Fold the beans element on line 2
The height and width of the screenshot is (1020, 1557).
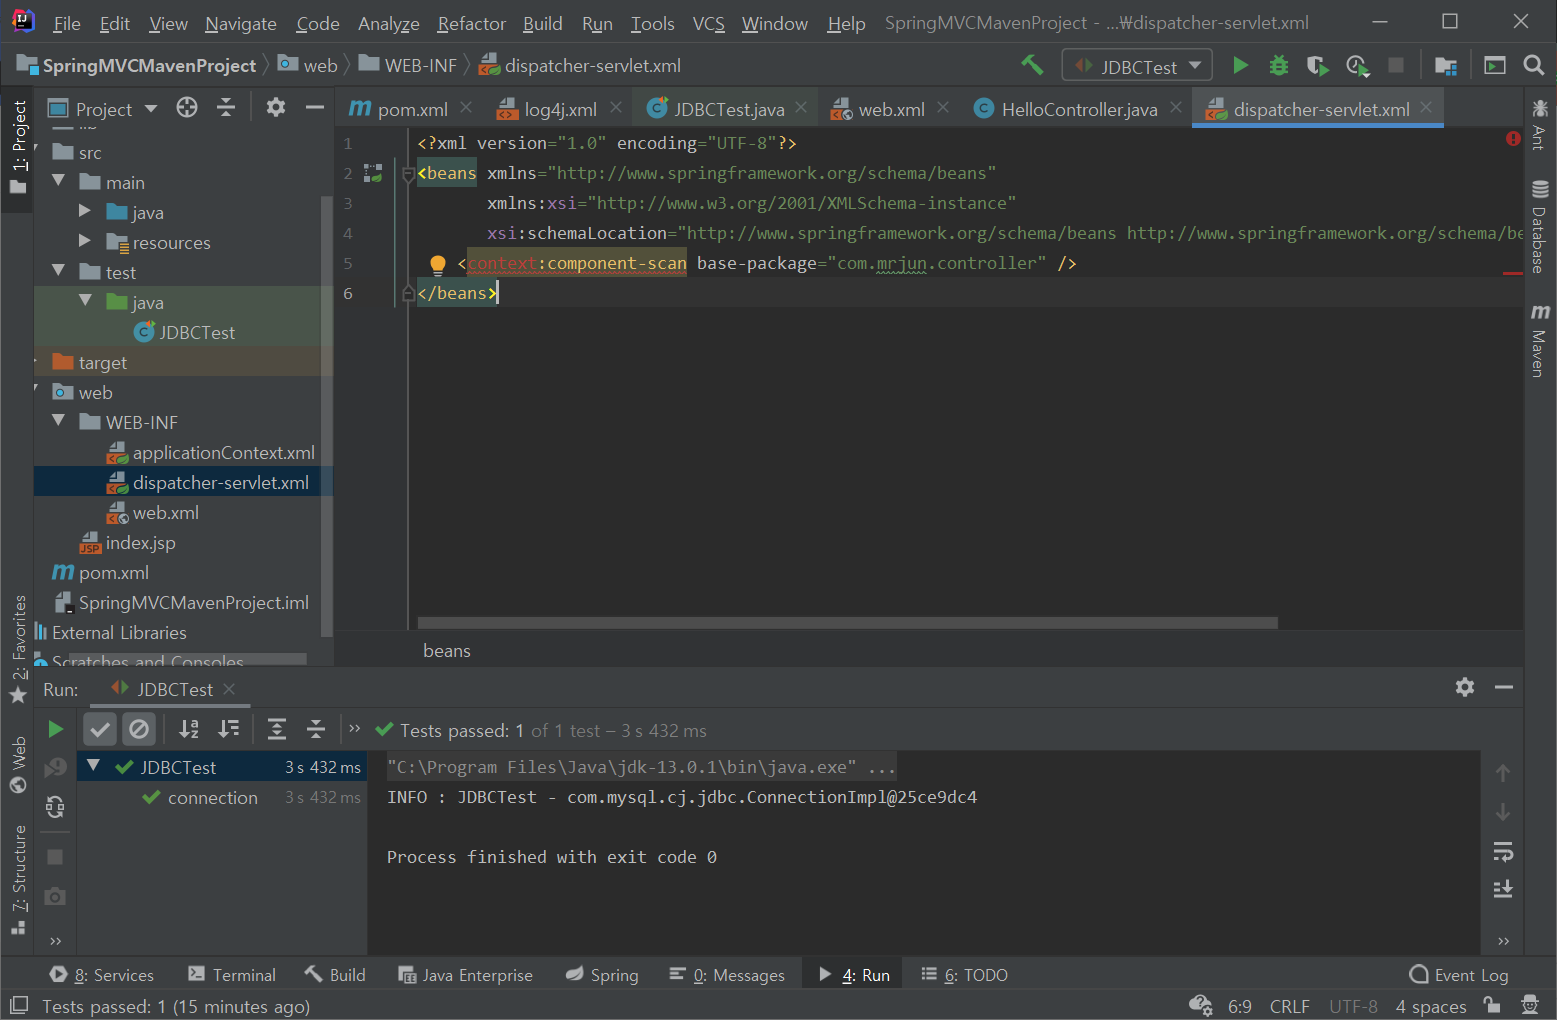(x=408, y=174)
